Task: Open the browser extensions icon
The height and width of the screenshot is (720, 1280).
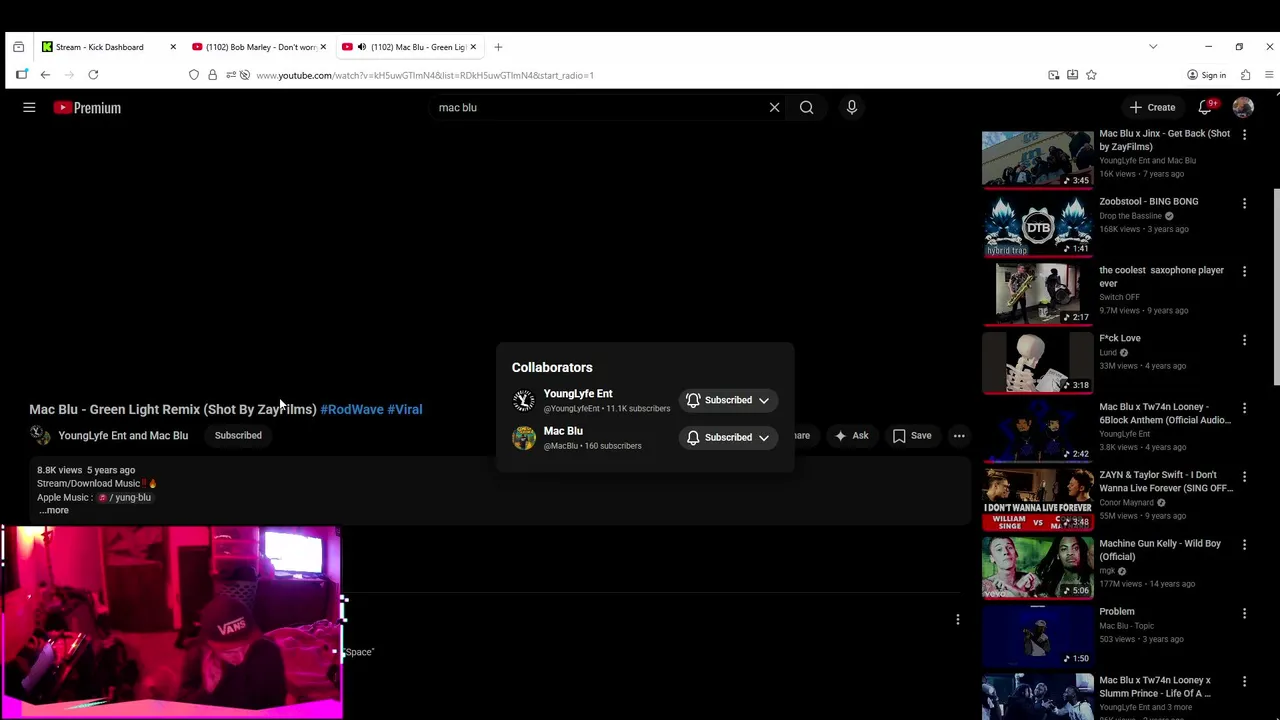Action: [1245, 75]
